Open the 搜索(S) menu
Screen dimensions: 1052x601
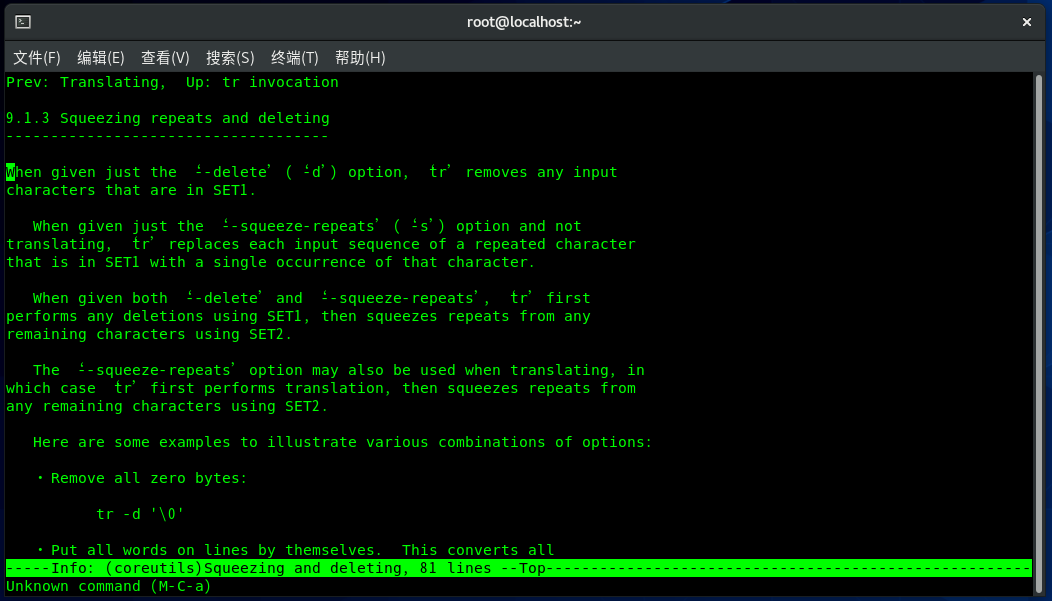click(230, 58)
